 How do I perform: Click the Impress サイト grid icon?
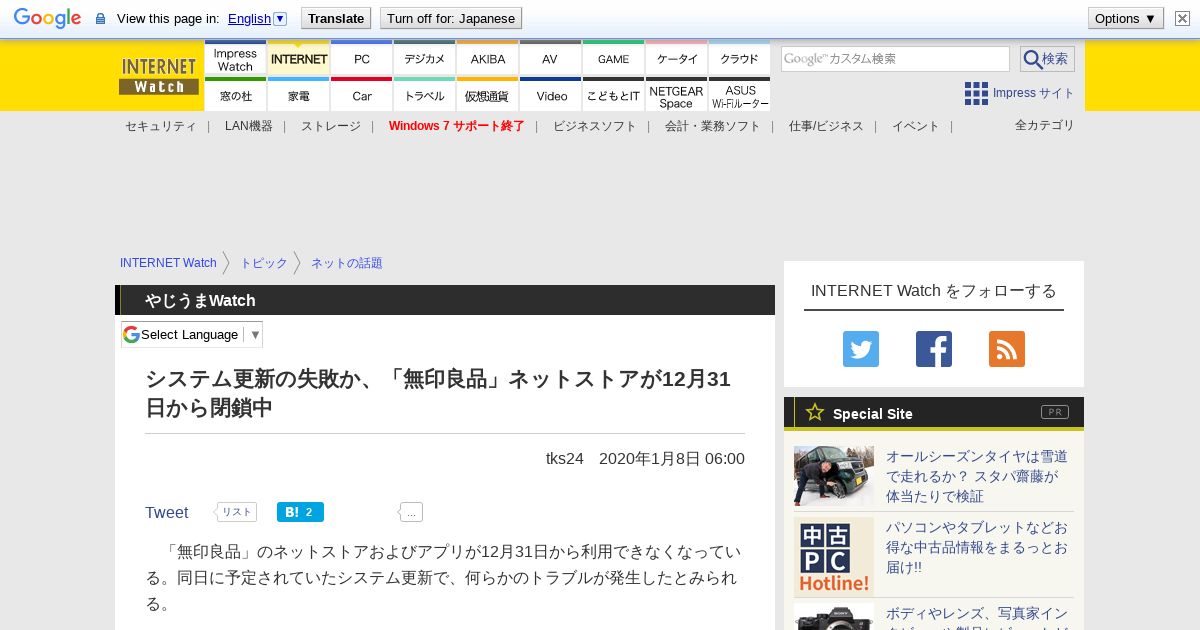pos(976,93)
